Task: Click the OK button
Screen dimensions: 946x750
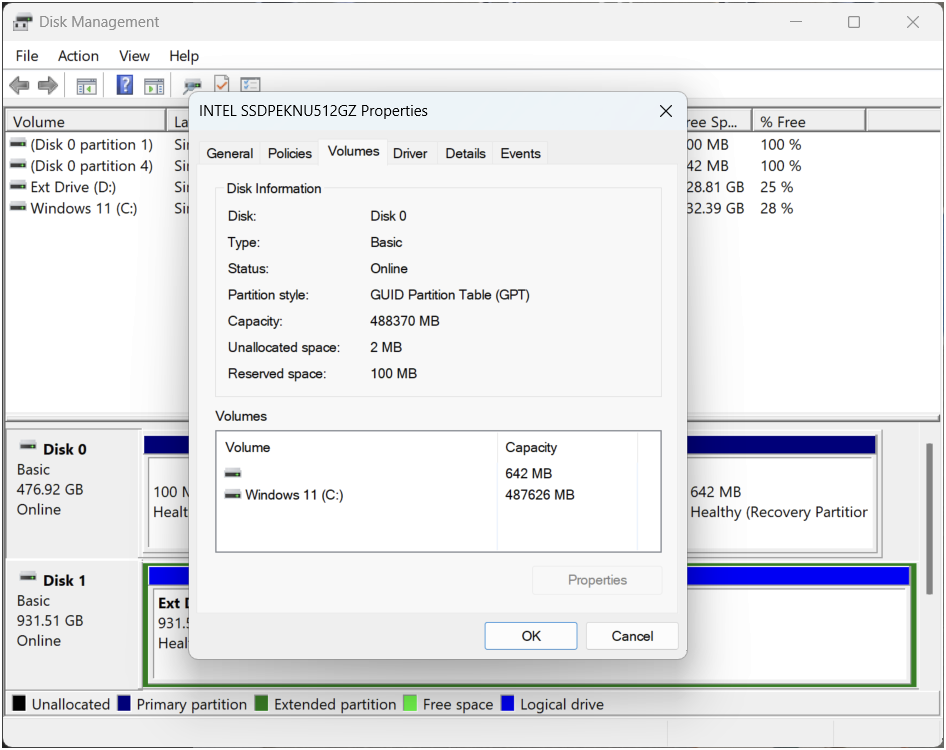Action: (531, 636)
